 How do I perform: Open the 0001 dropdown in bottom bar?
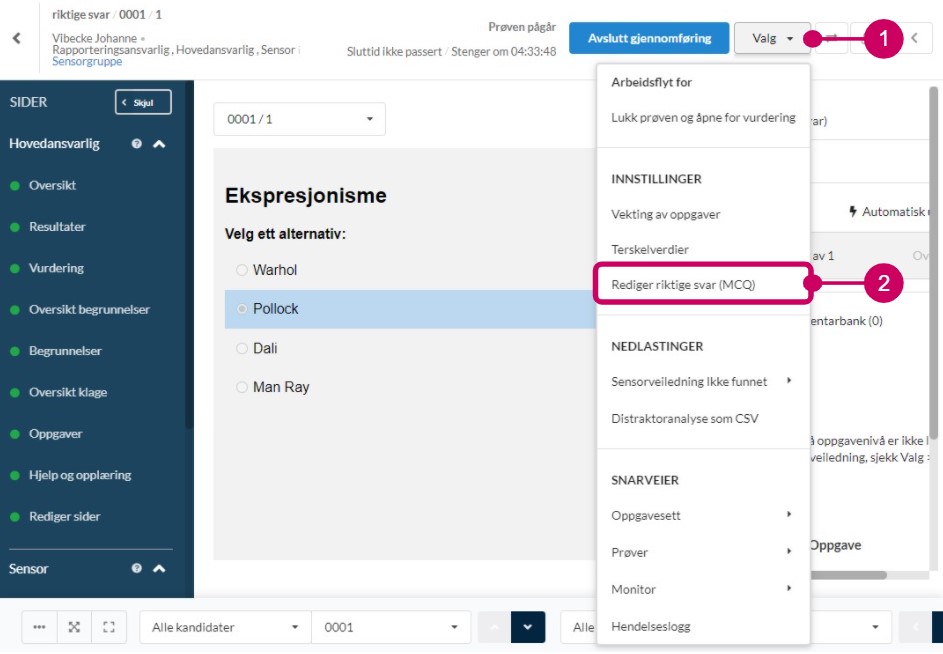pyautogui.click(x=391, y=627)
